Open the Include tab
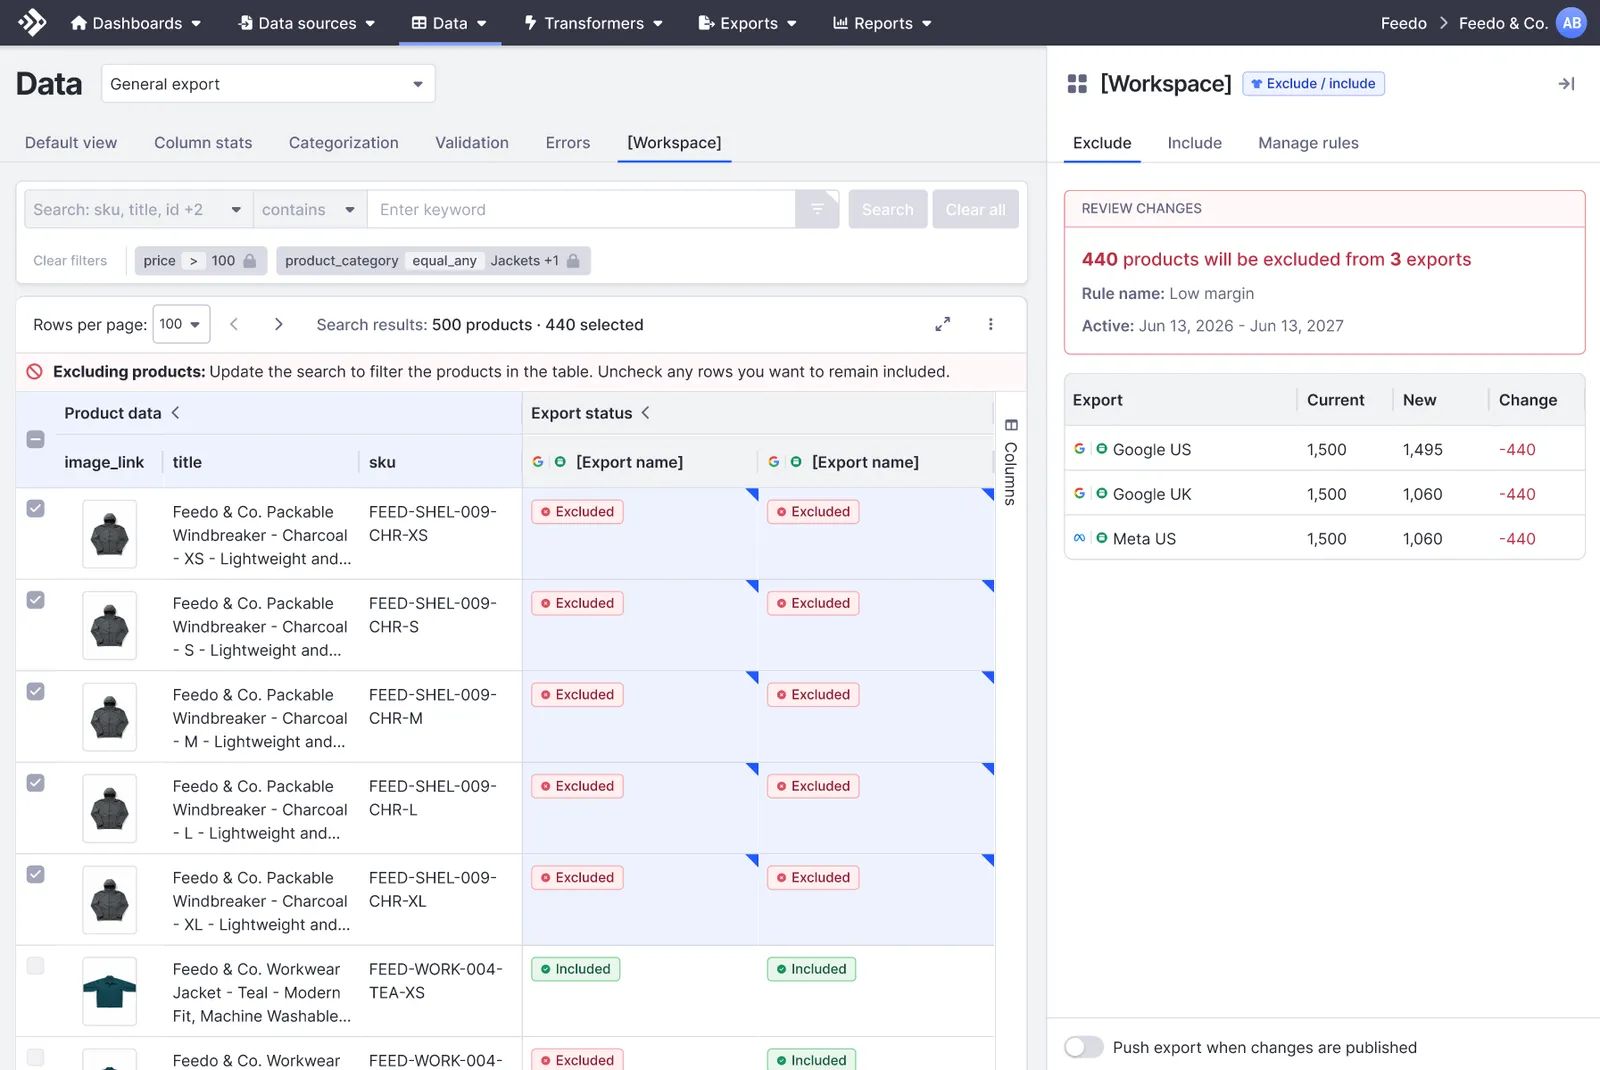The image size is (1600, 1070). coord(1194,142)
